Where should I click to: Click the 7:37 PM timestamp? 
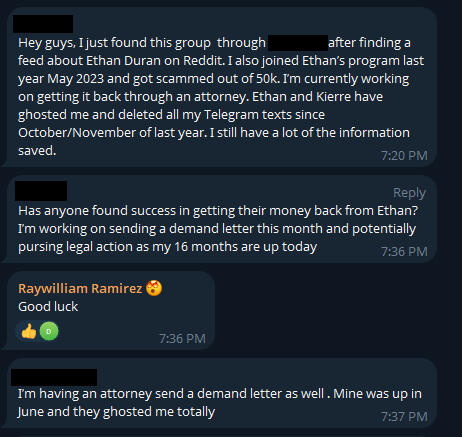point(404,417)
